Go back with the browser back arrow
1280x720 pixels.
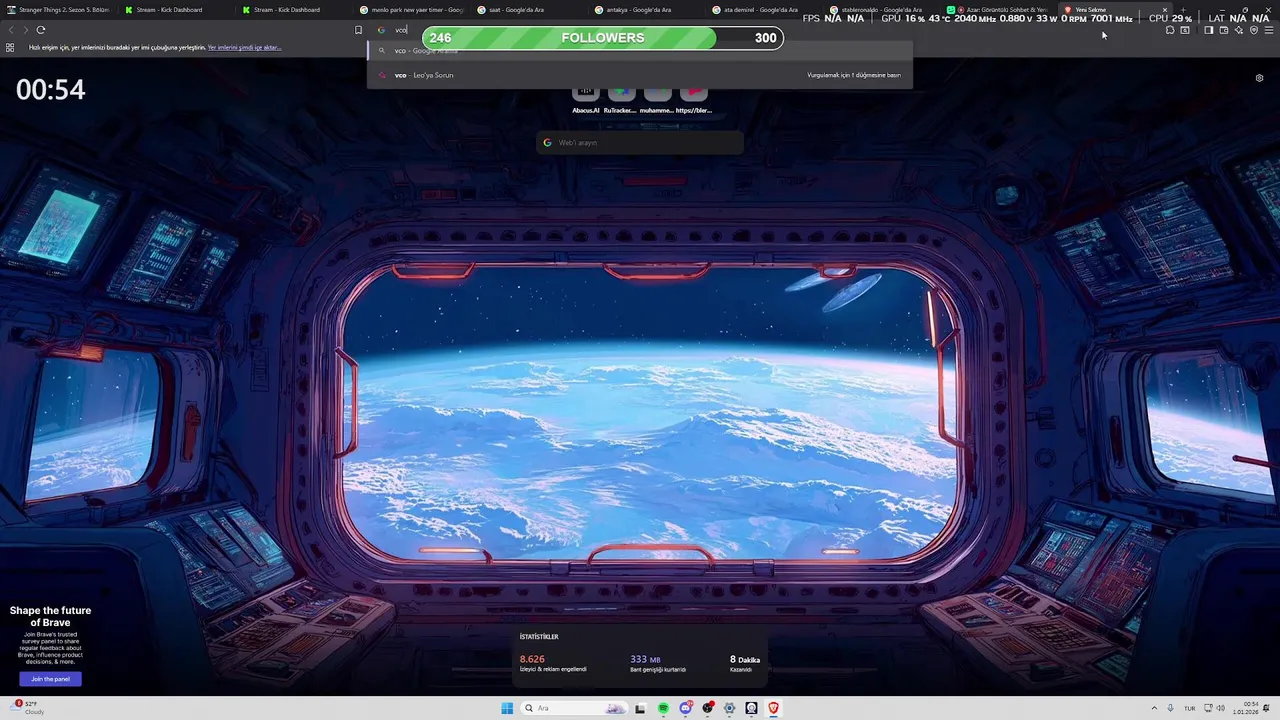11,30
